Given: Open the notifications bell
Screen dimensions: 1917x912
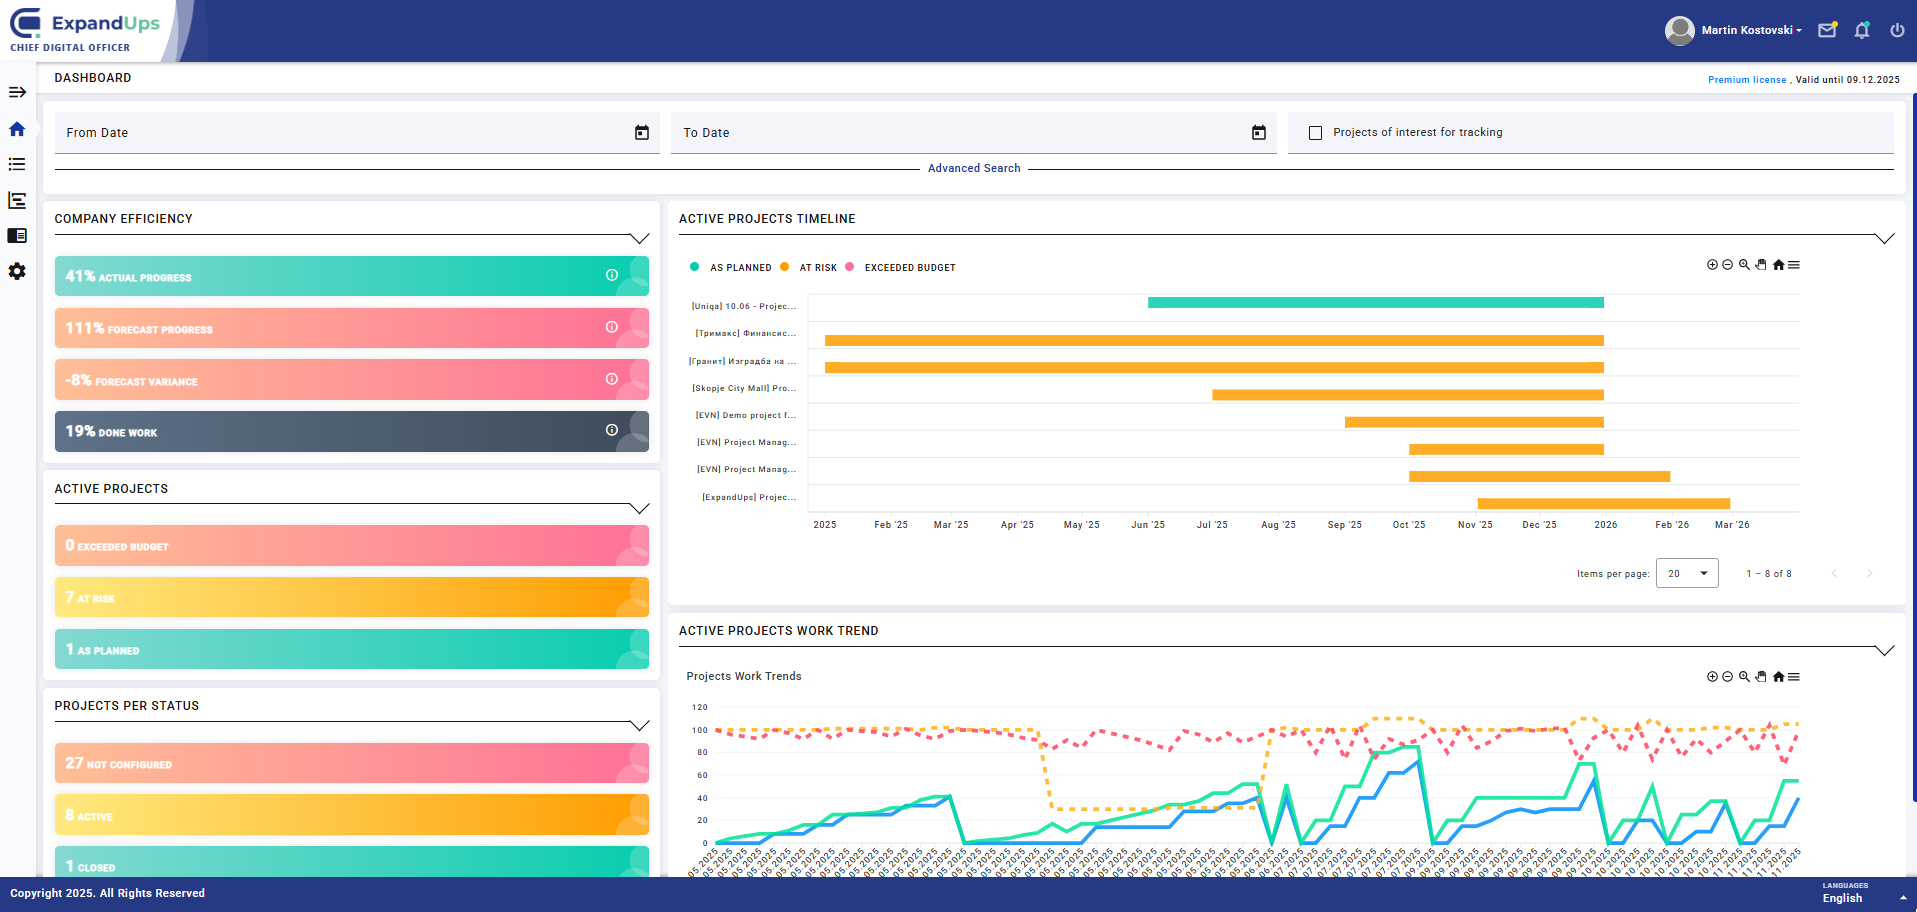Looking at the screenshot, I should pos(1862,30).
